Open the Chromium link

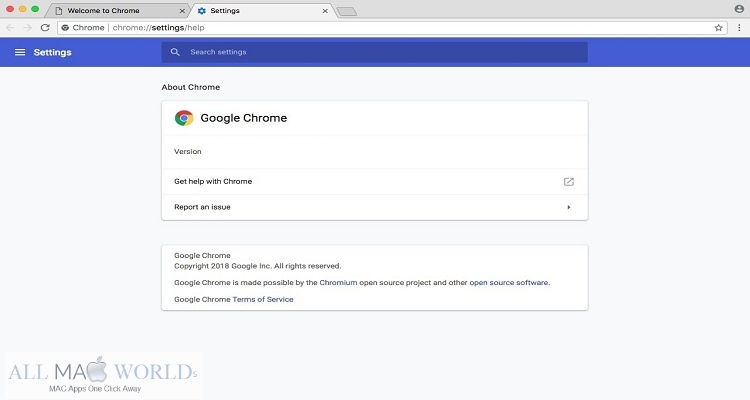[x=338, y=283]
